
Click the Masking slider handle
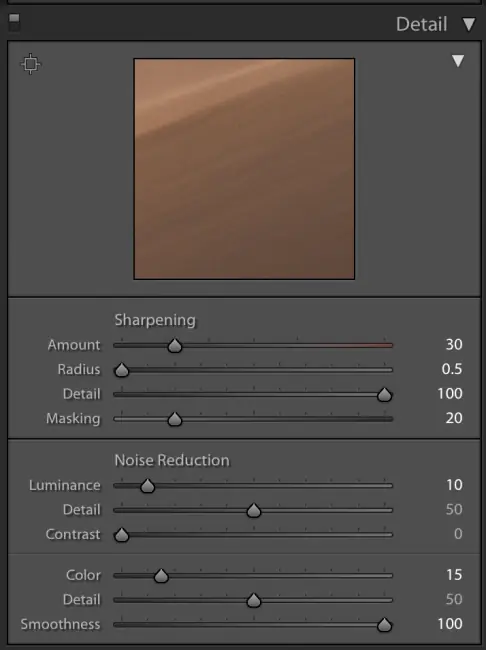pos(175,419)
